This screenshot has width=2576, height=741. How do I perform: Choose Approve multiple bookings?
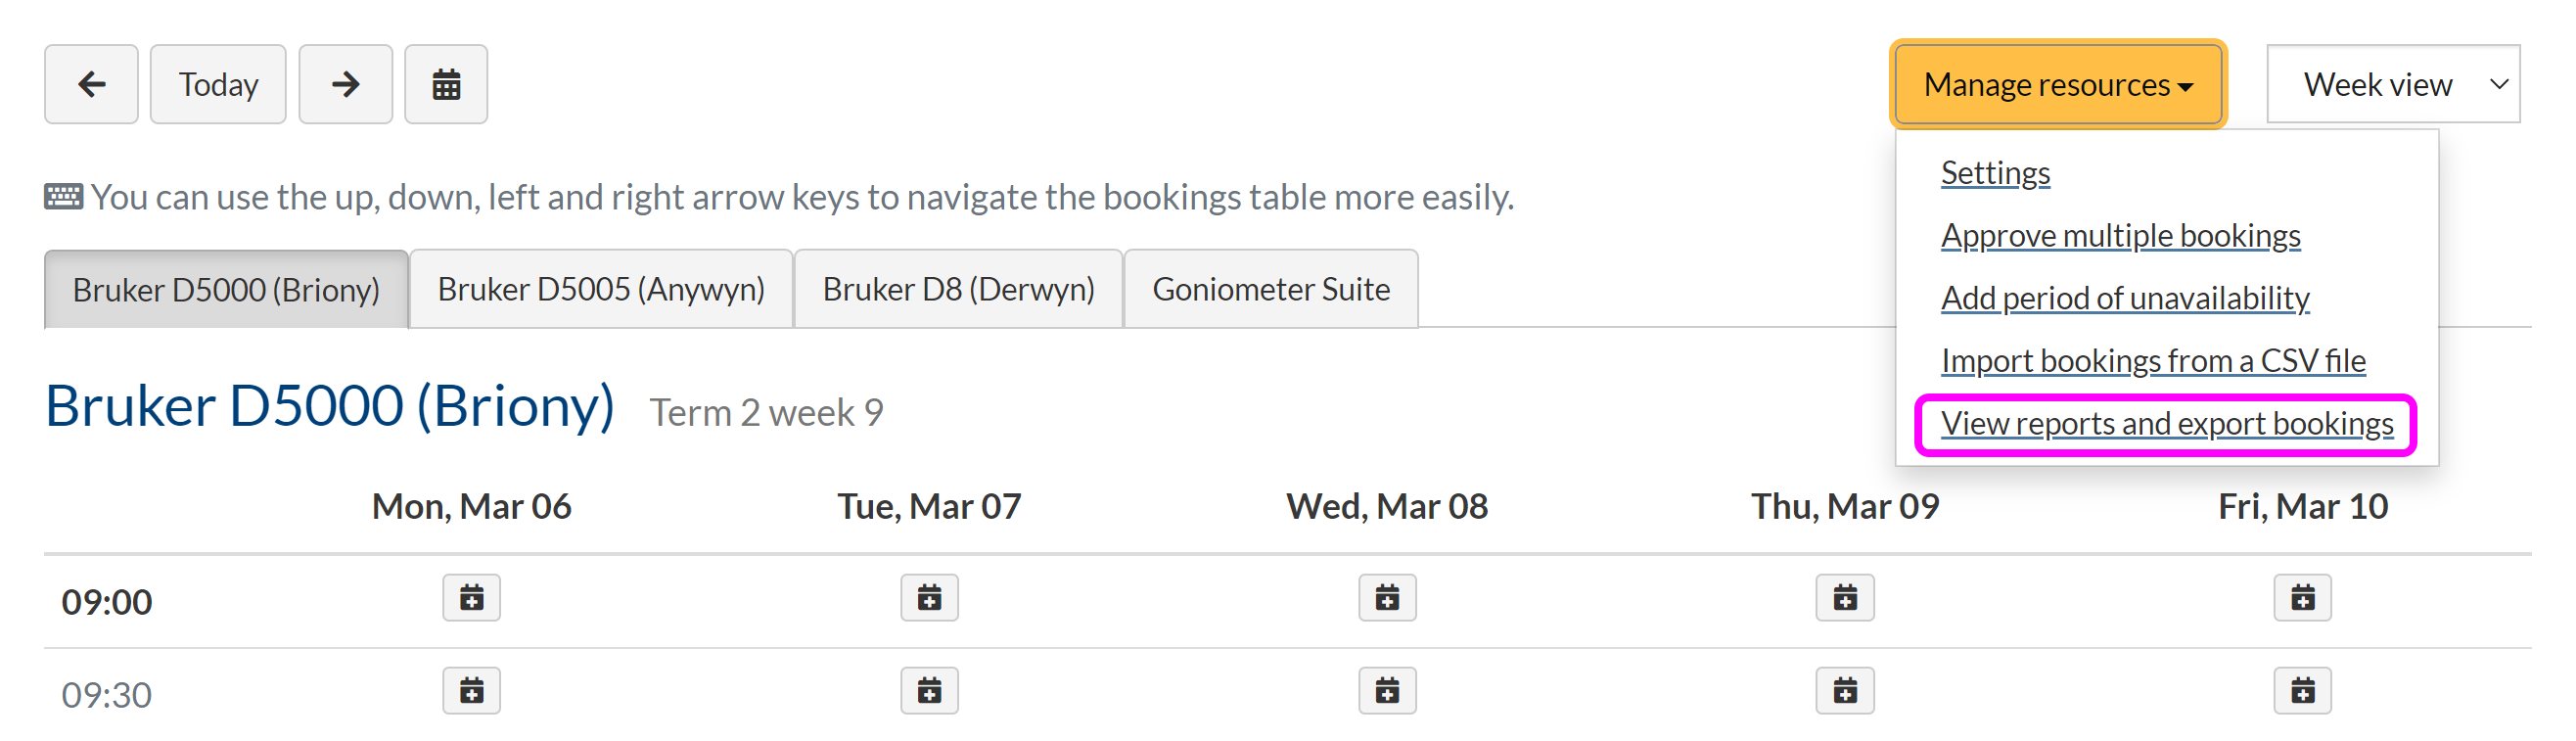[x=2120, y=236]
